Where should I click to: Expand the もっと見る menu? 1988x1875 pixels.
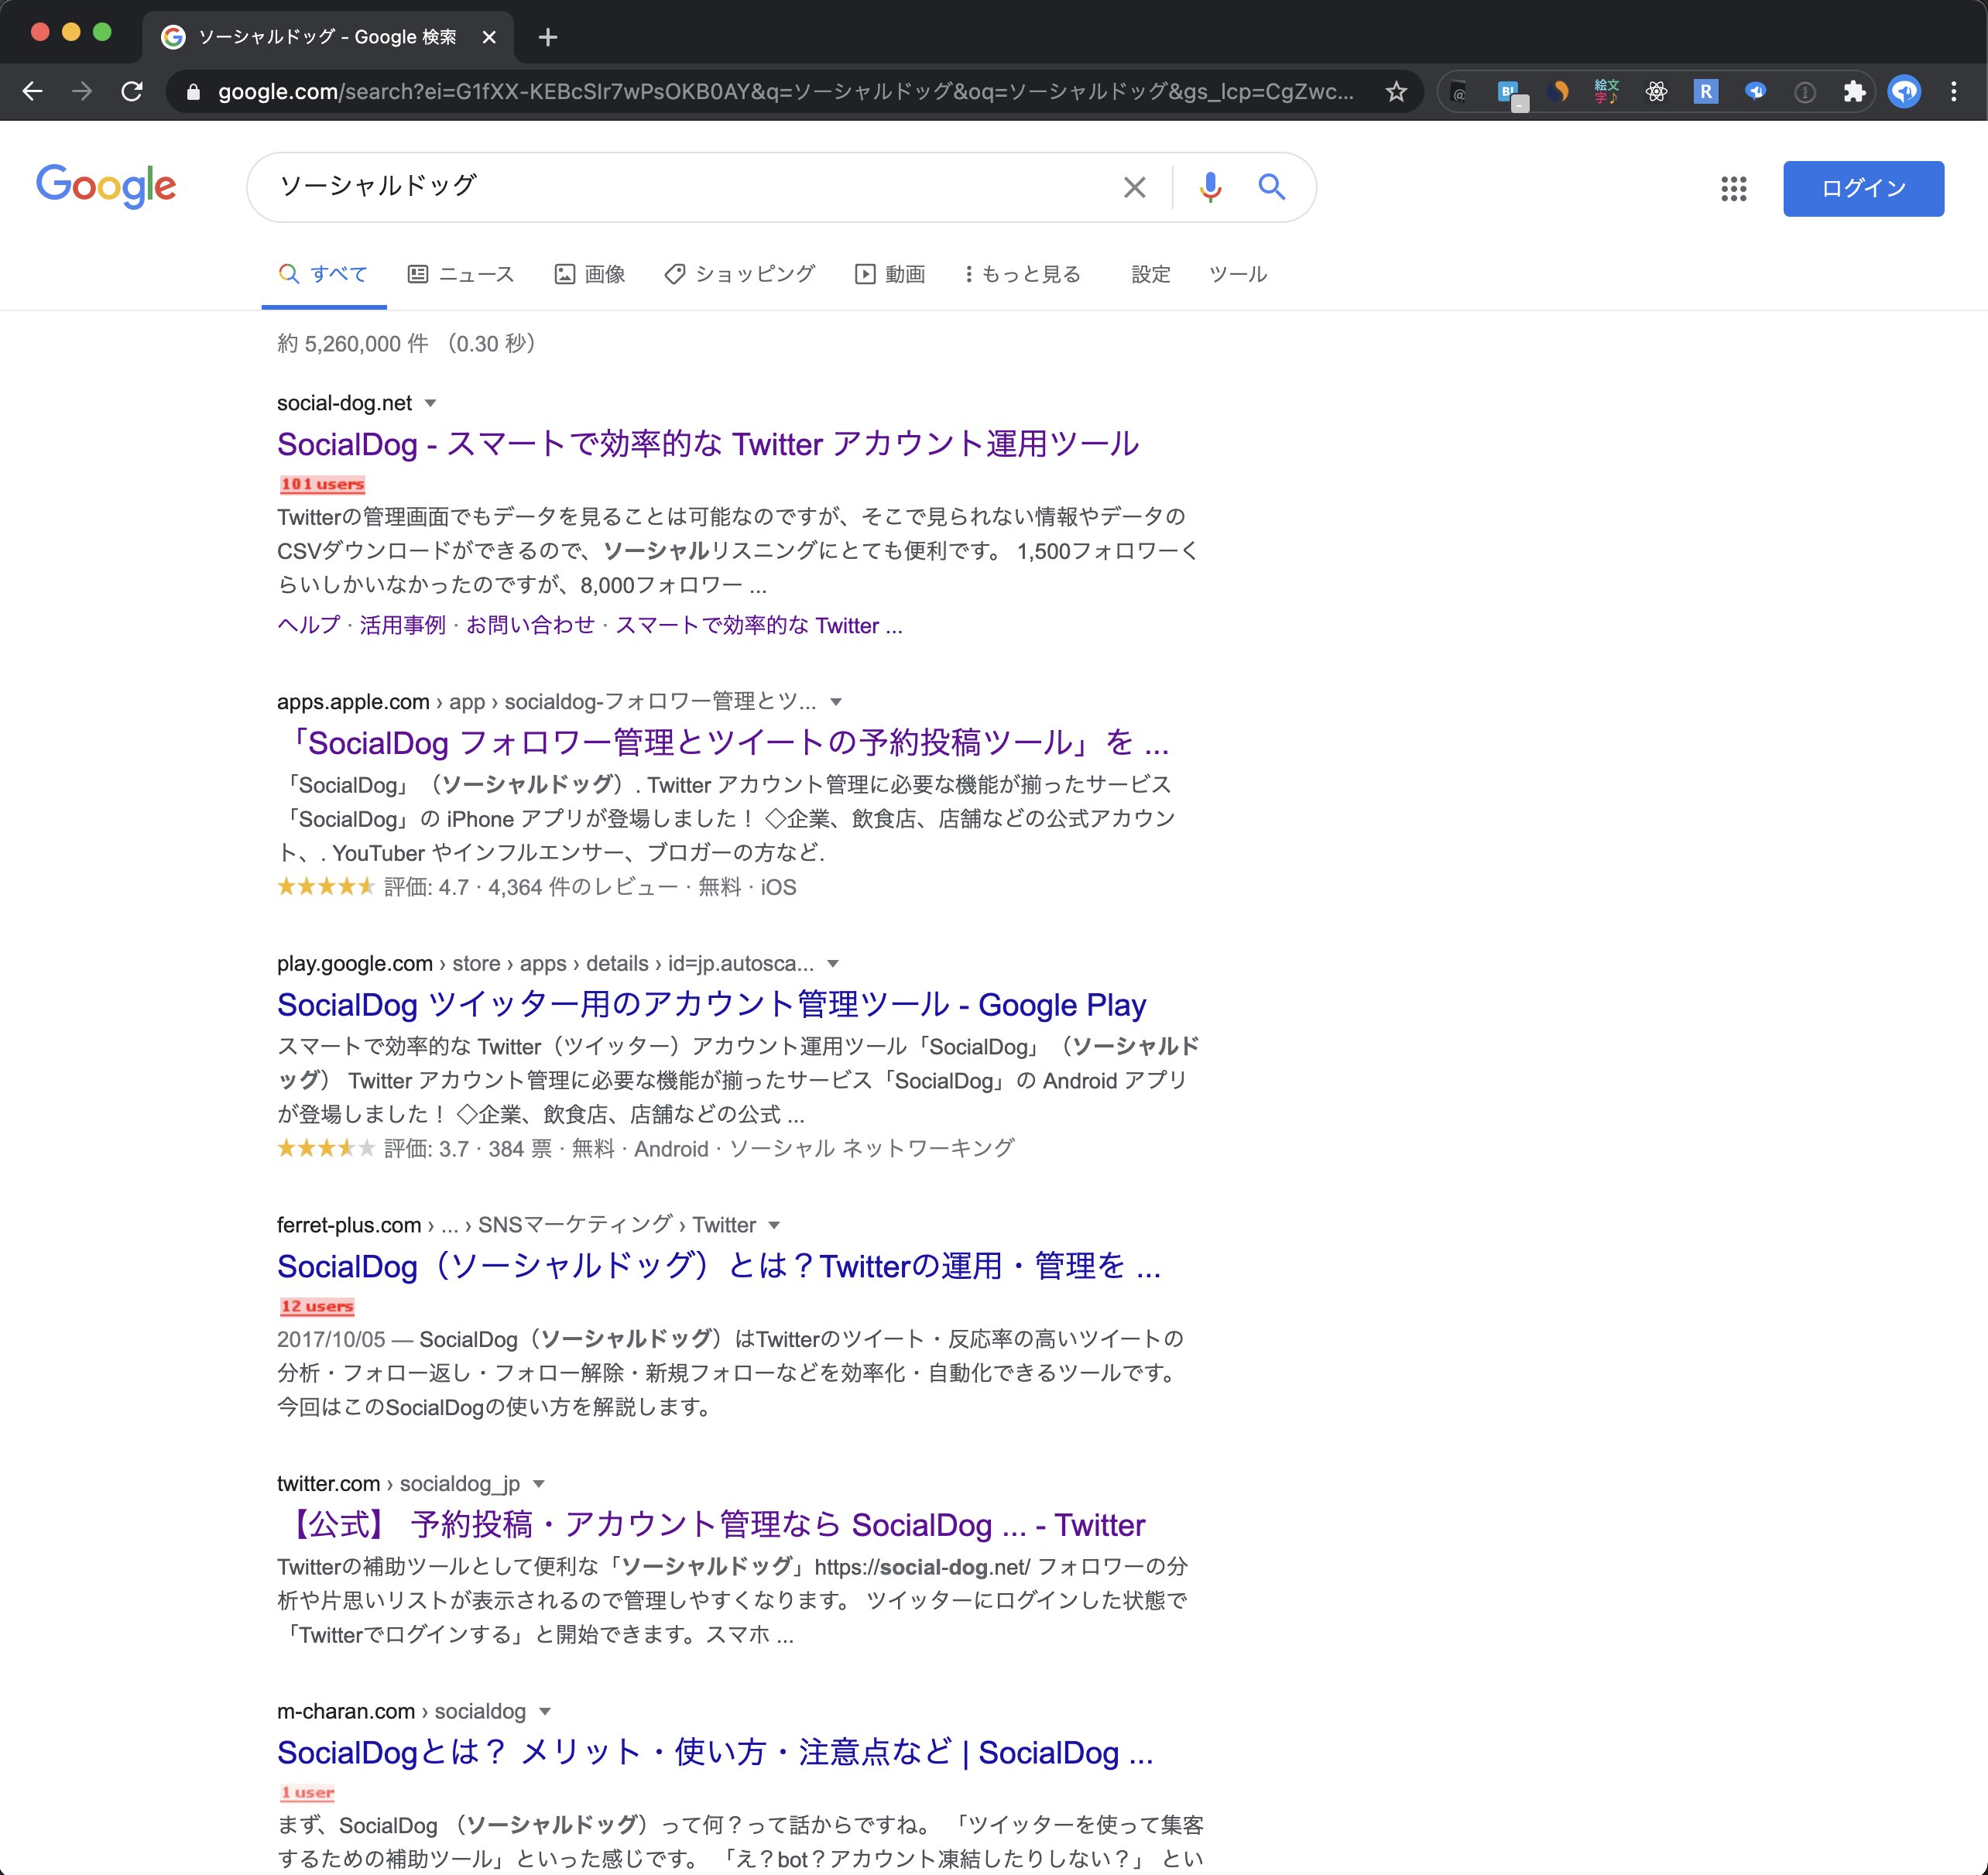pyautogui.click(x=1022, y=274)
